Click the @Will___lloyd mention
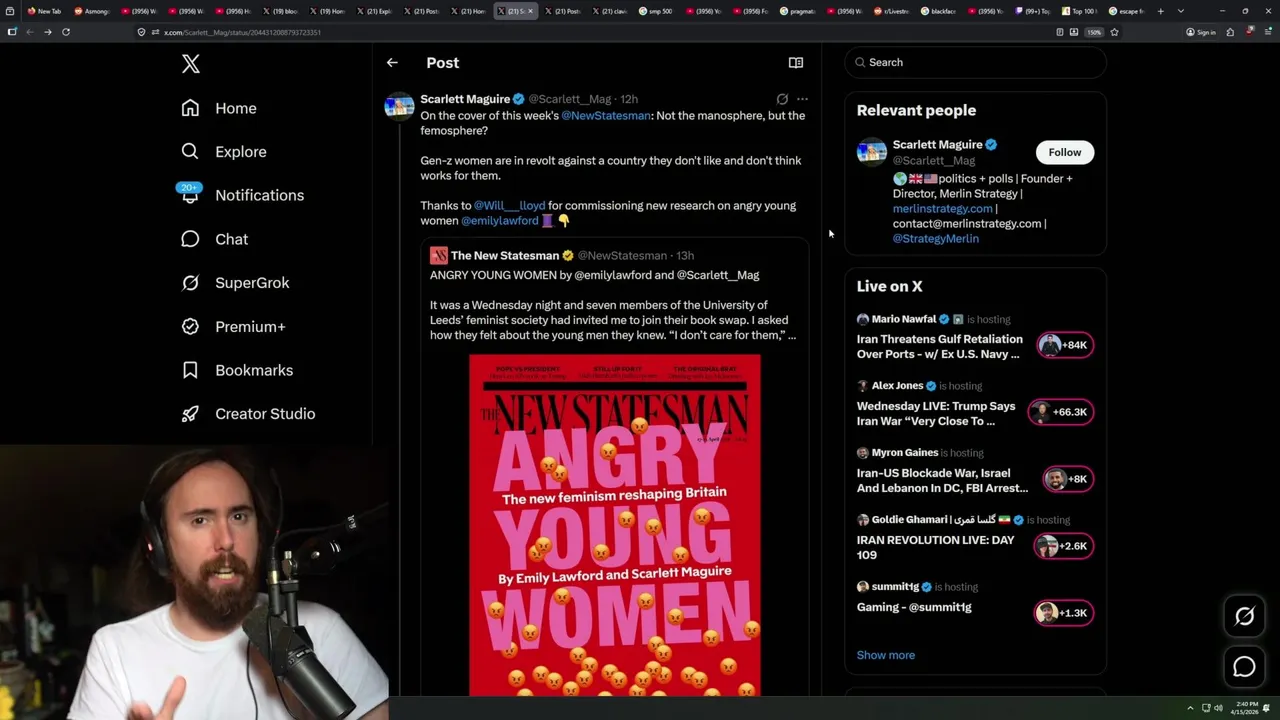This screenshot has height=720, width=1280. pyautogui.click(x=510, y=206)
